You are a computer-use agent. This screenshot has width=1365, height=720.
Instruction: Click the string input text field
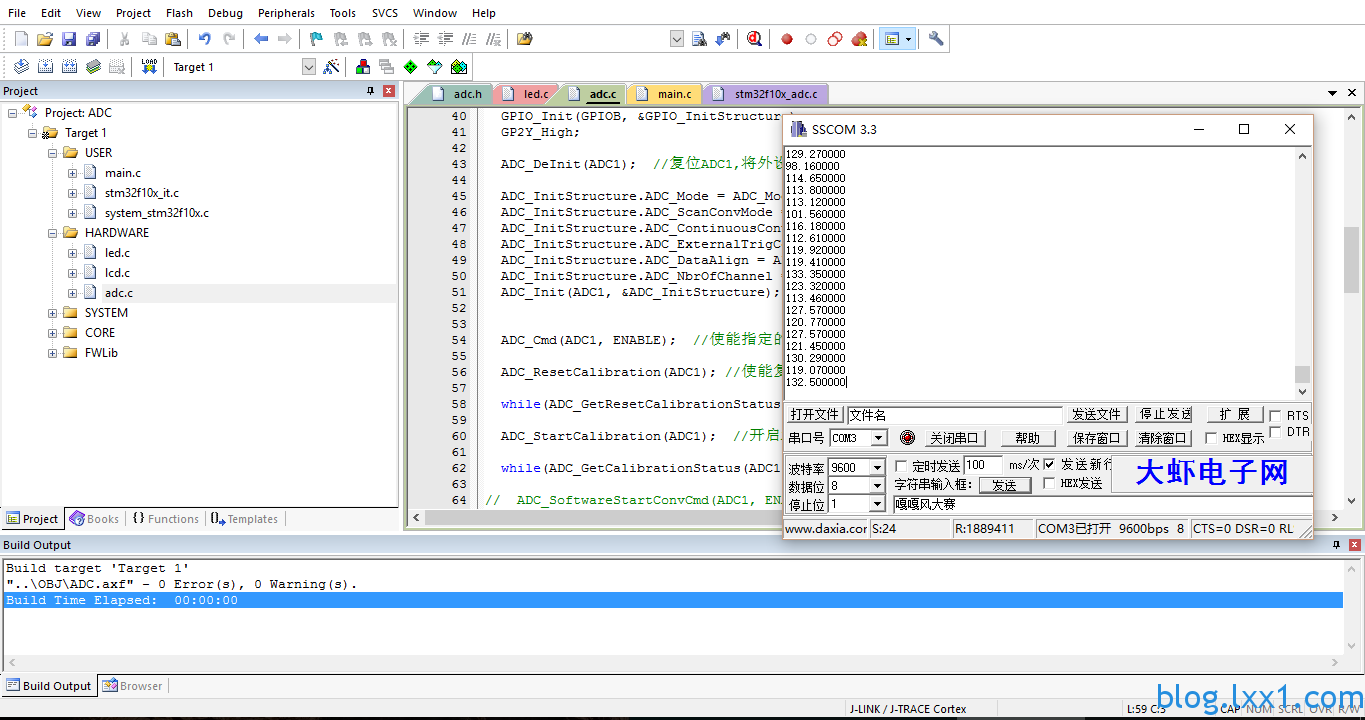(x=1102, y=505)
